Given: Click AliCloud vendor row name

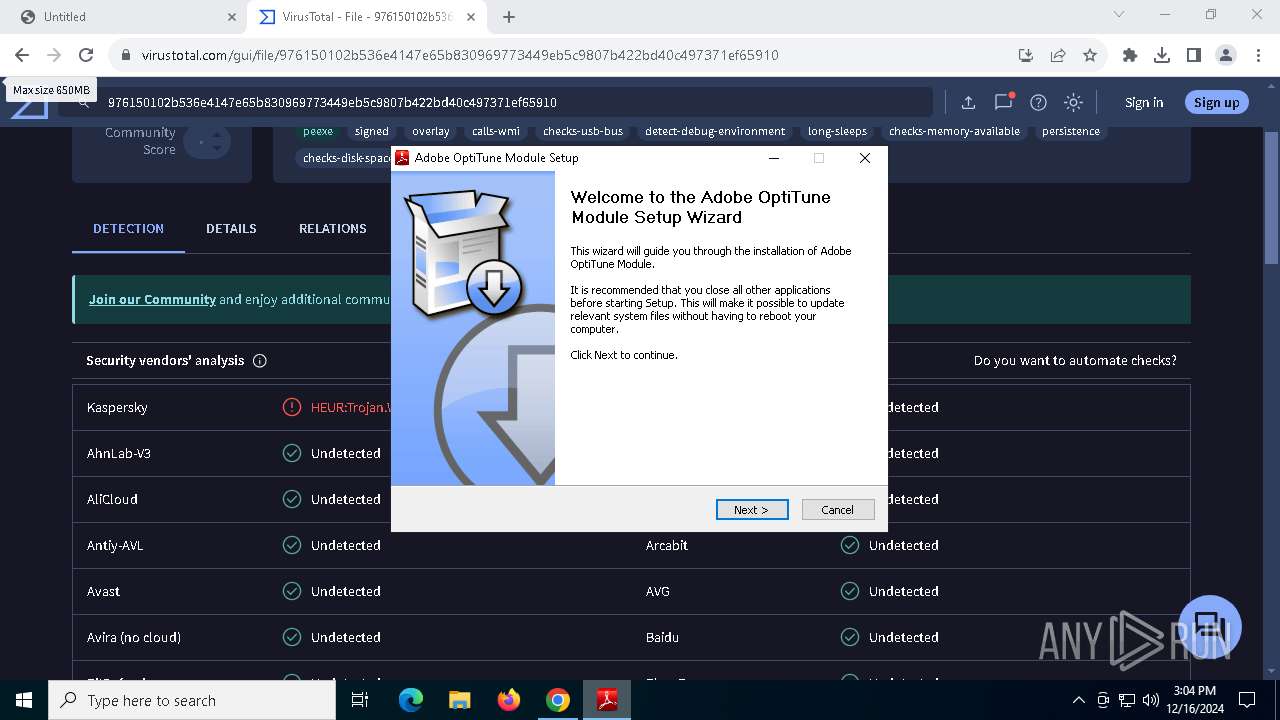Looking at the screenshot, I should 112,499.
